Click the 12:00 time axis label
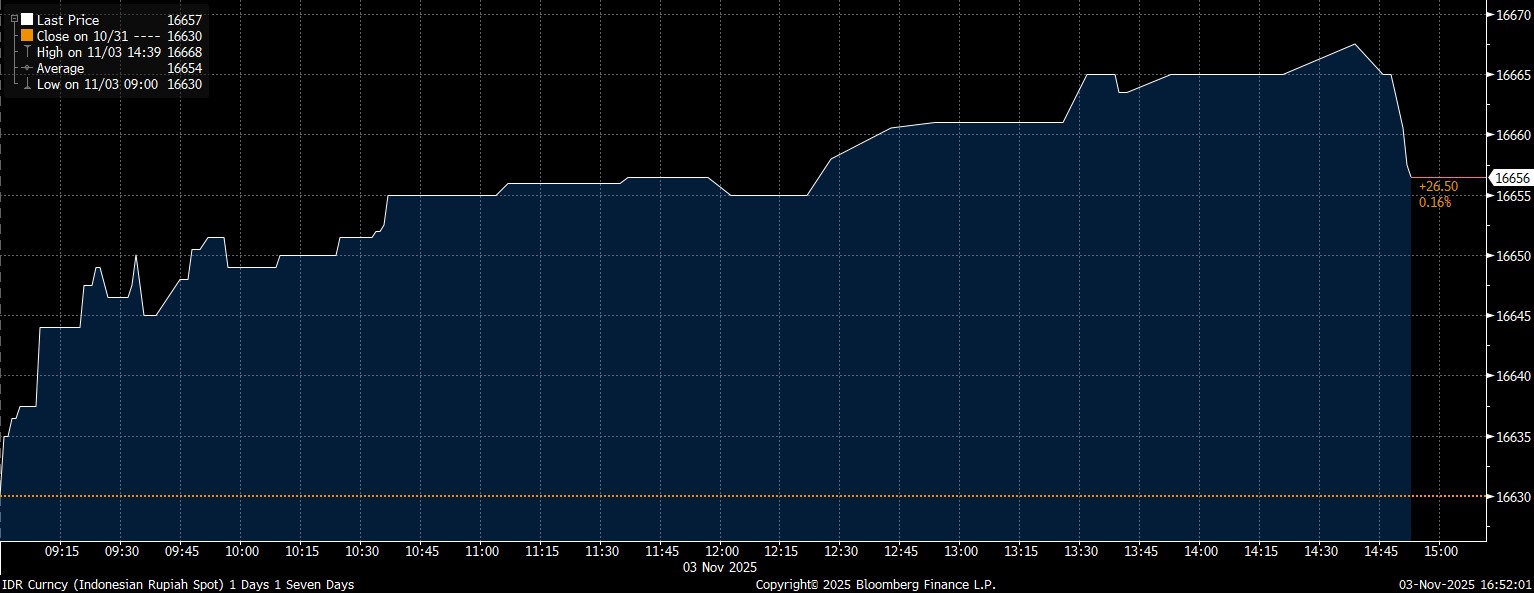This screenshot has height=593, width=1534. click(721, 551)
